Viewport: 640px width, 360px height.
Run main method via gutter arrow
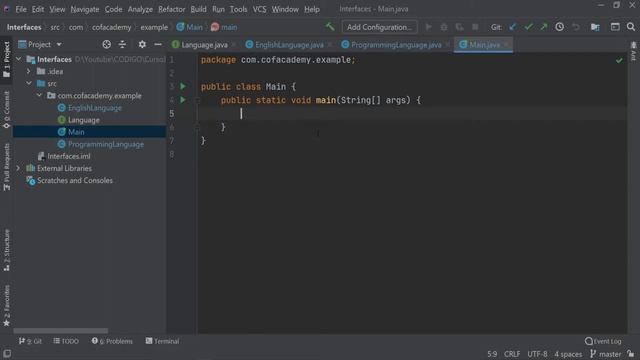[x=183, y=100]
